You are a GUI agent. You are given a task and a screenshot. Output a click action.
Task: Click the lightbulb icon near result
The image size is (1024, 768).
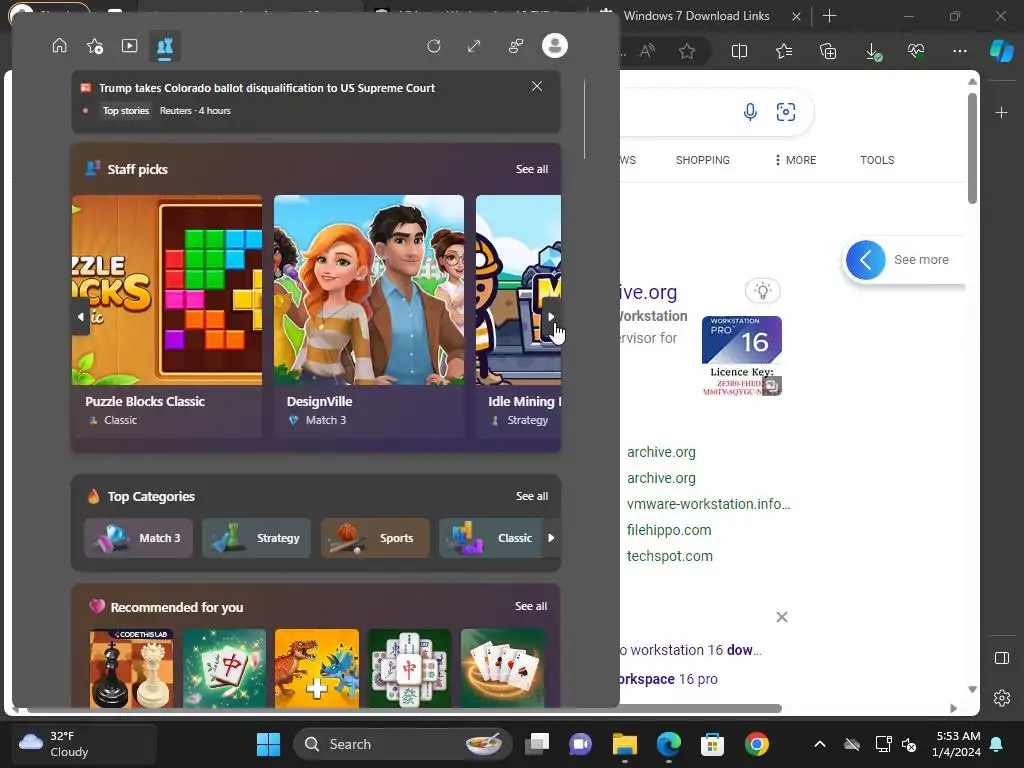click(763, 291)
